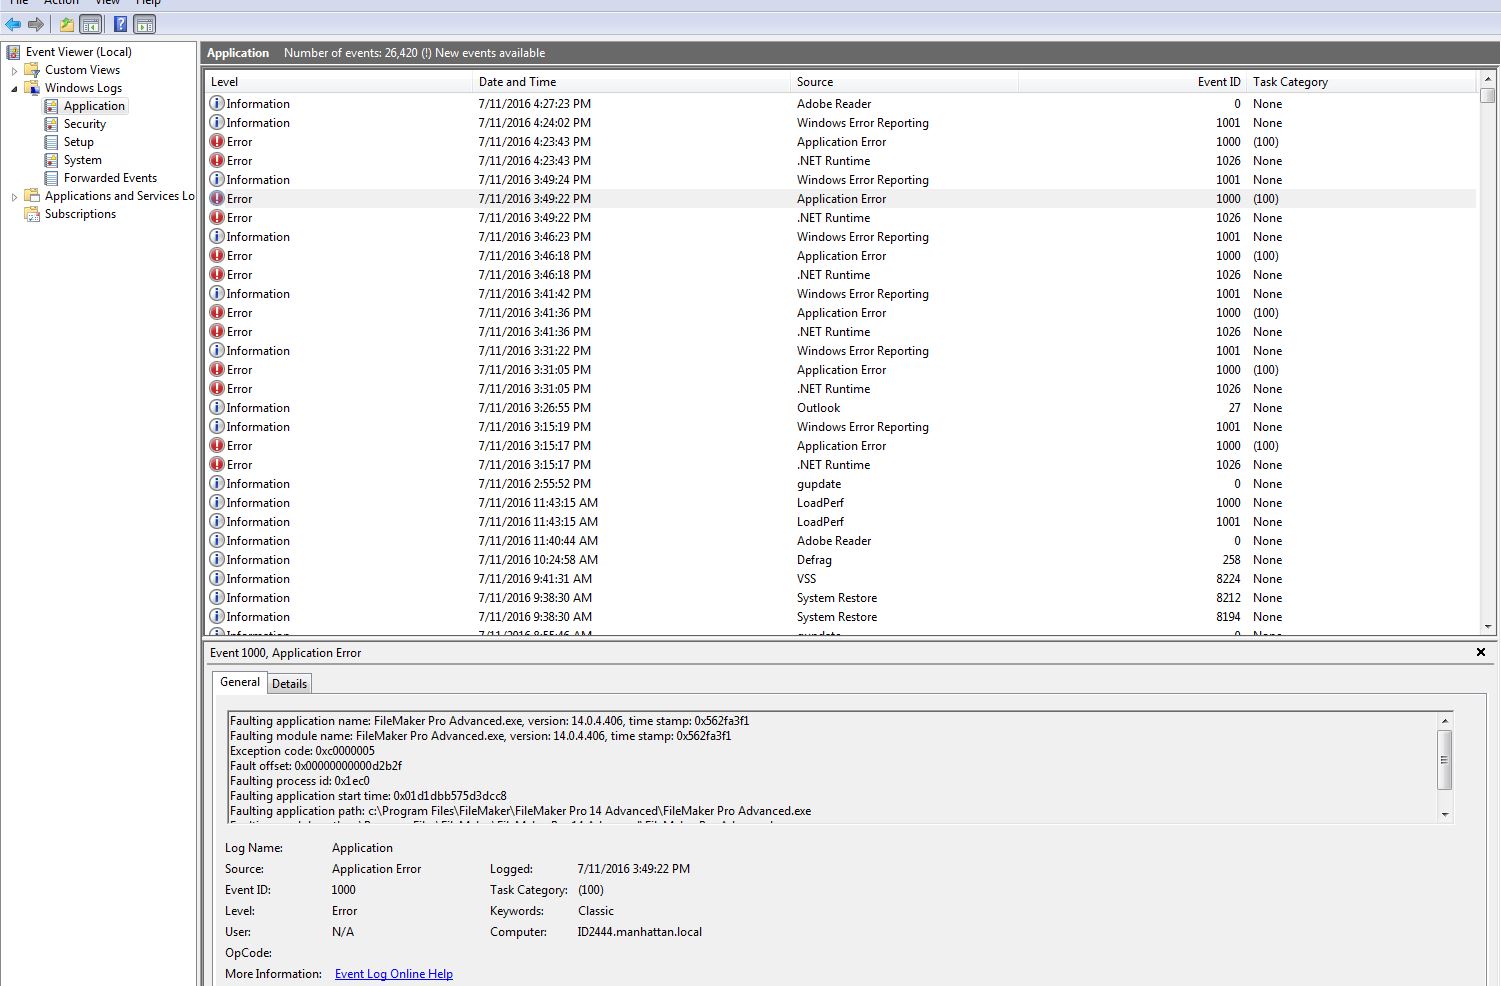
Task: Select System Restore event with ID 8194
Action: pos(840,616)
